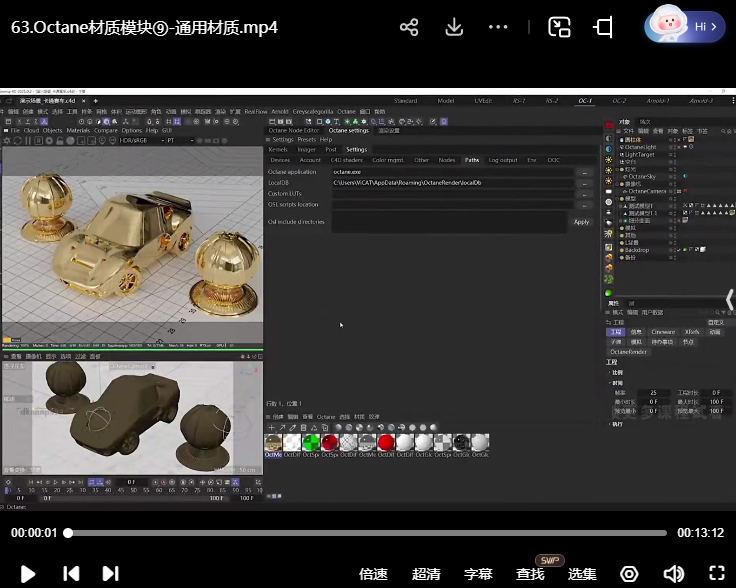Open the 倍速 playback speed menu
The width and height of the screenshot is (736, 588).
pos(373,574)
